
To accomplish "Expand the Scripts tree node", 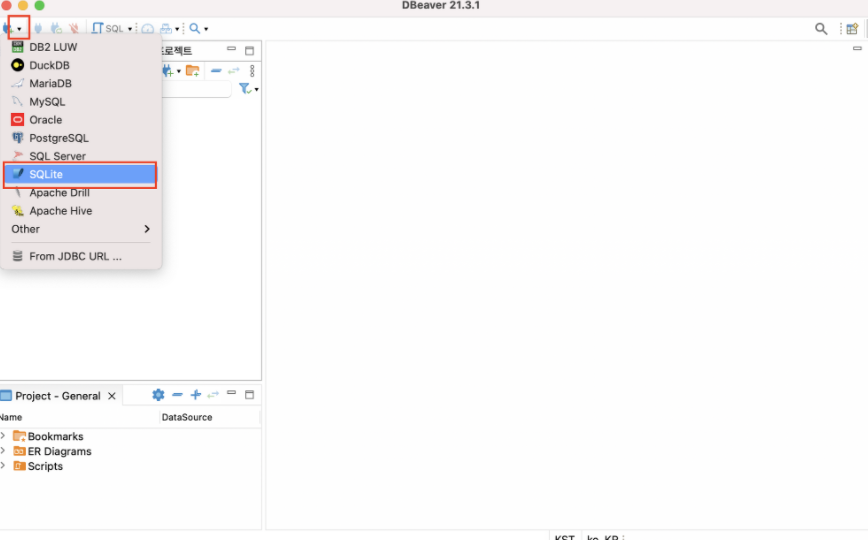I will (x=3, y=466).
